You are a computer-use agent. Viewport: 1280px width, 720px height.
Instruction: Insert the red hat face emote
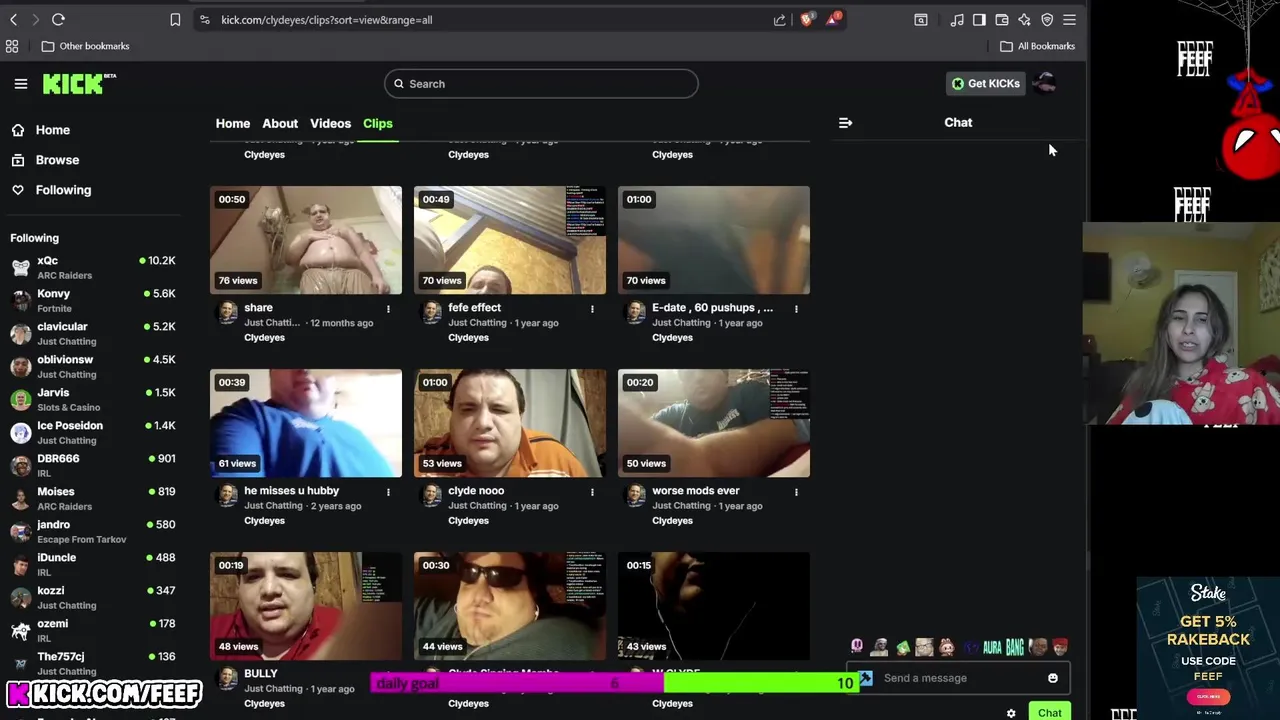pos(1060,647)
